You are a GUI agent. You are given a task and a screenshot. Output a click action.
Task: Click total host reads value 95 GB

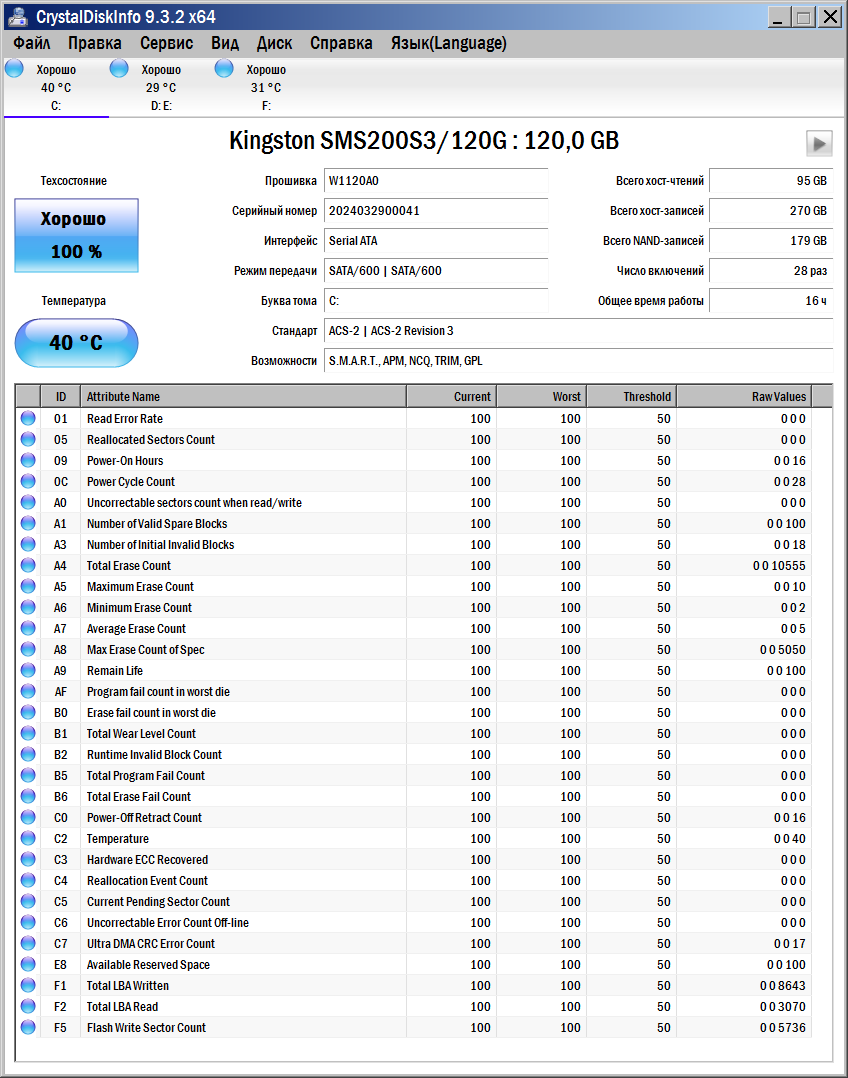click(x=771, y=181)
